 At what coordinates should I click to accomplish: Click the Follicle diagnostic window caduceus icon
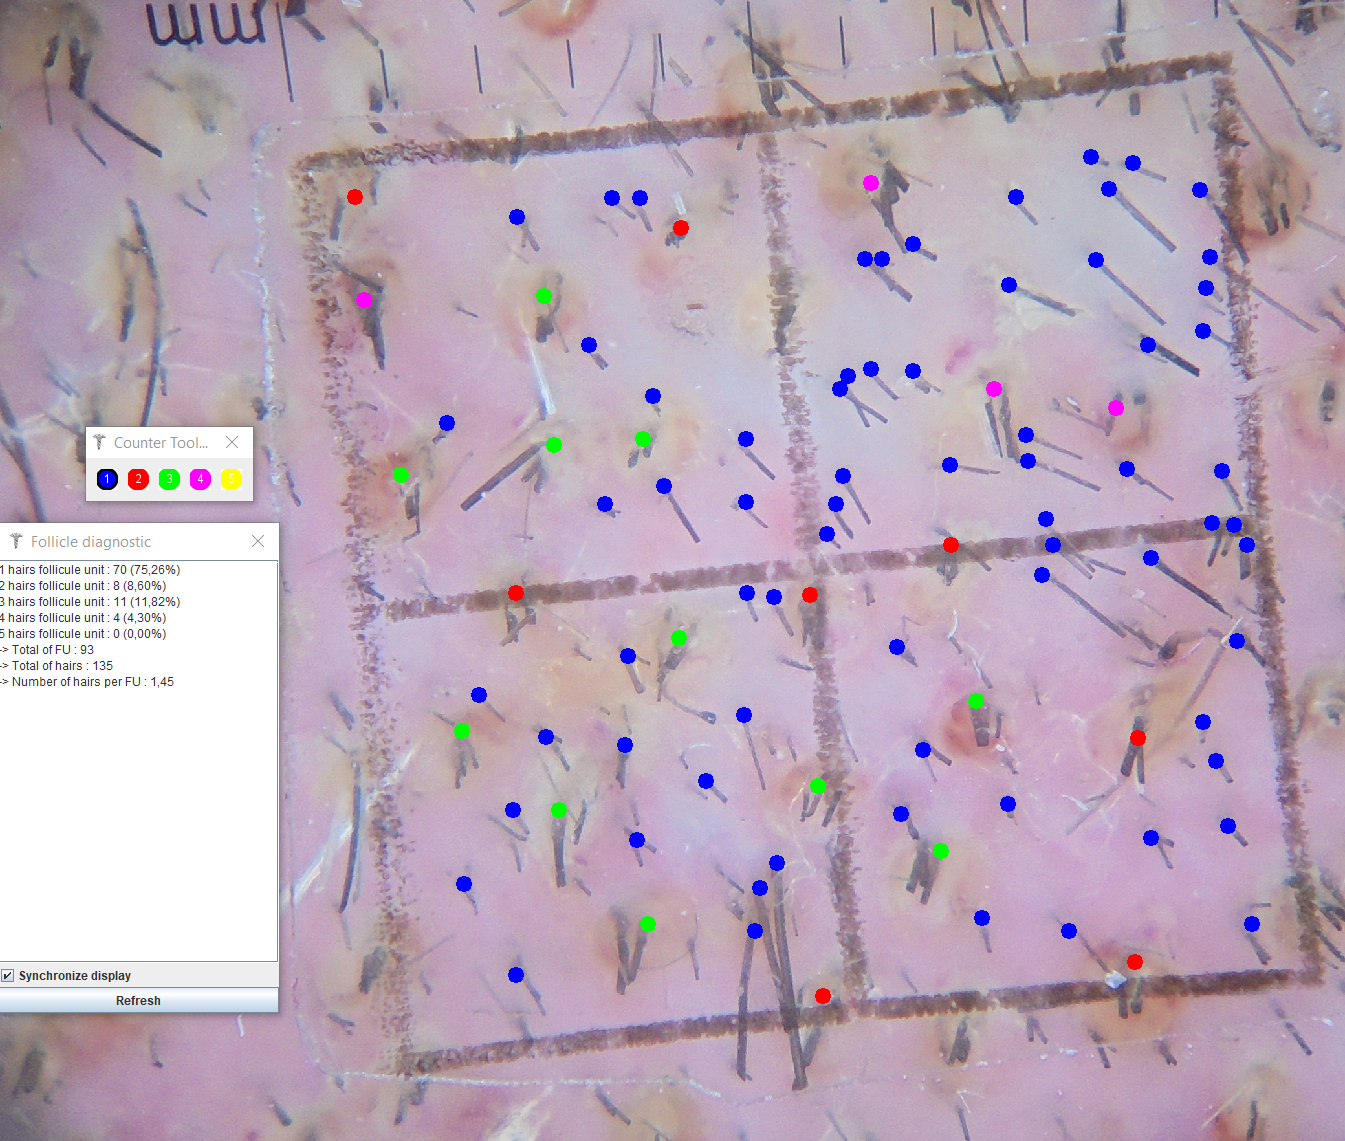[16, 541]
